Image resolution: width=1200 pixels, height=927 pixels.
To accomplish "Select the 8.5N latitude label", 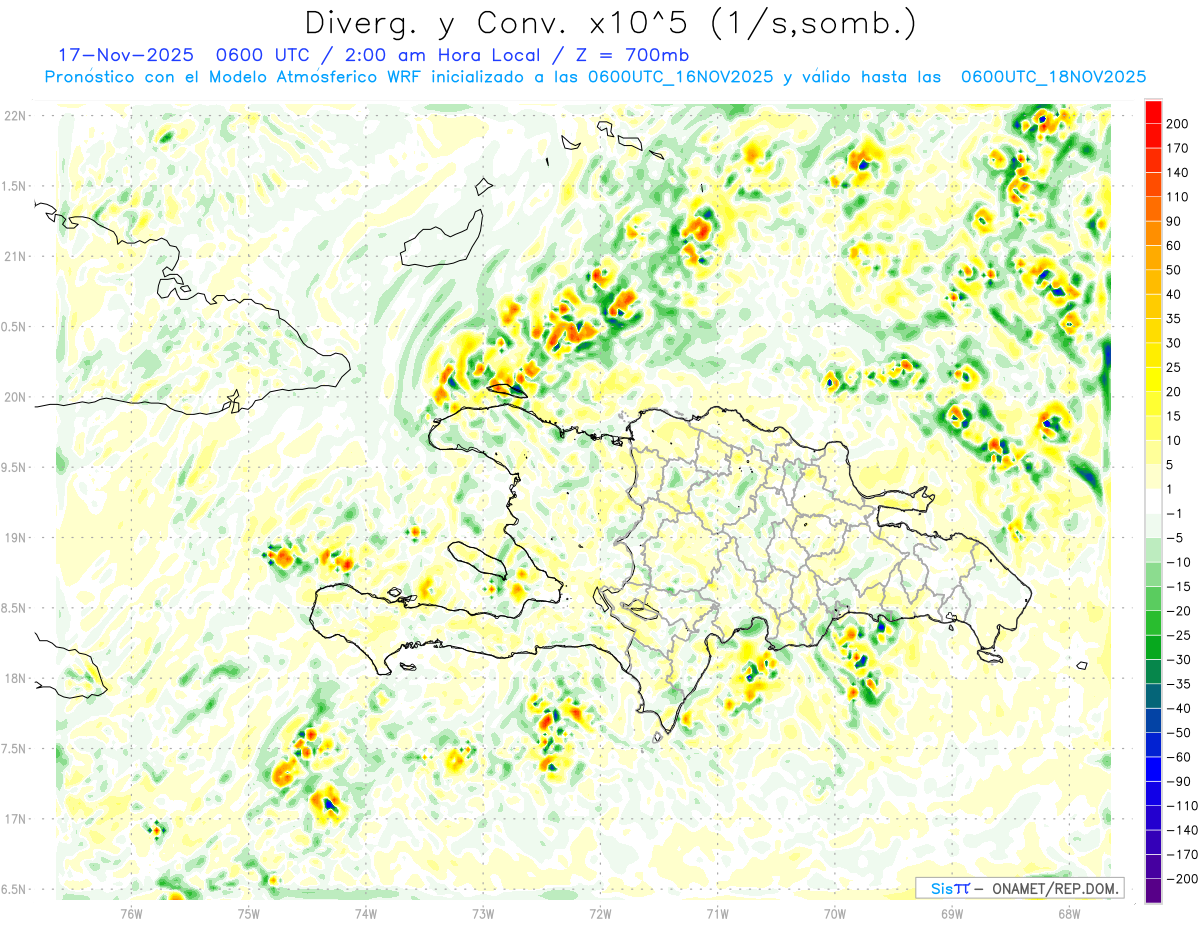I will 14,608.
